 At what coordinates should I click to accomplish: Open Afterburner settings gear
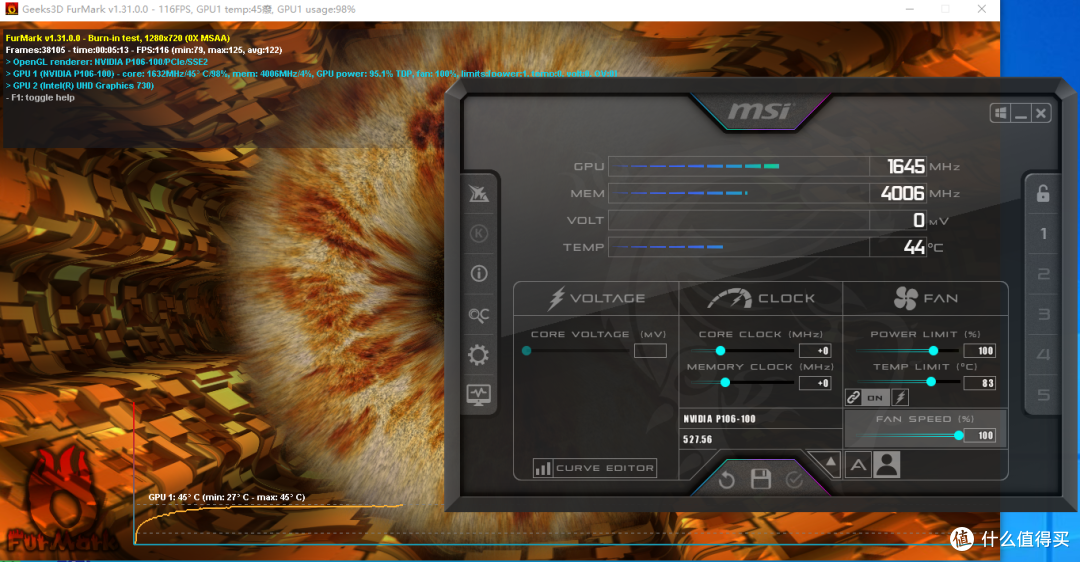click(x=479, y=355)
